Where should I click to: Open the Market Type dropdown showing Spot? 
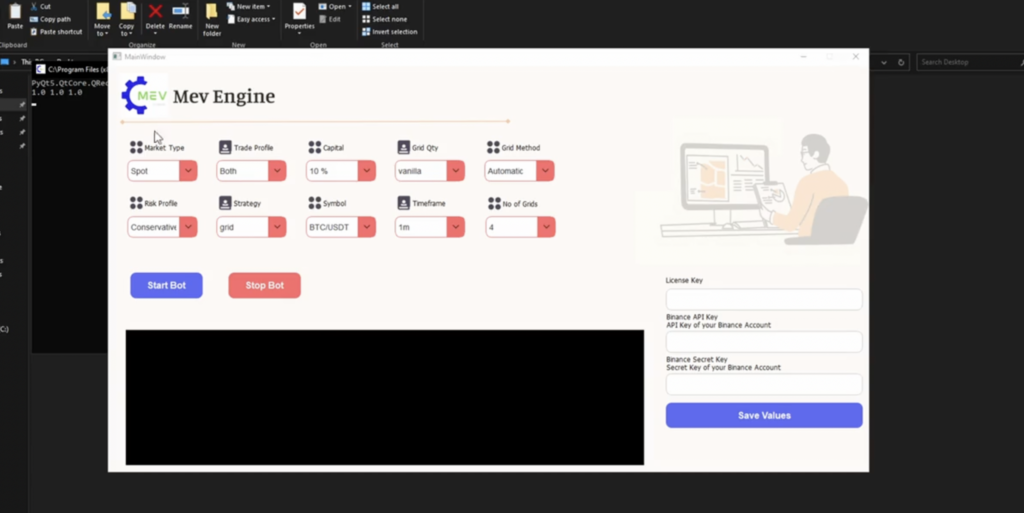coord(188,171)
